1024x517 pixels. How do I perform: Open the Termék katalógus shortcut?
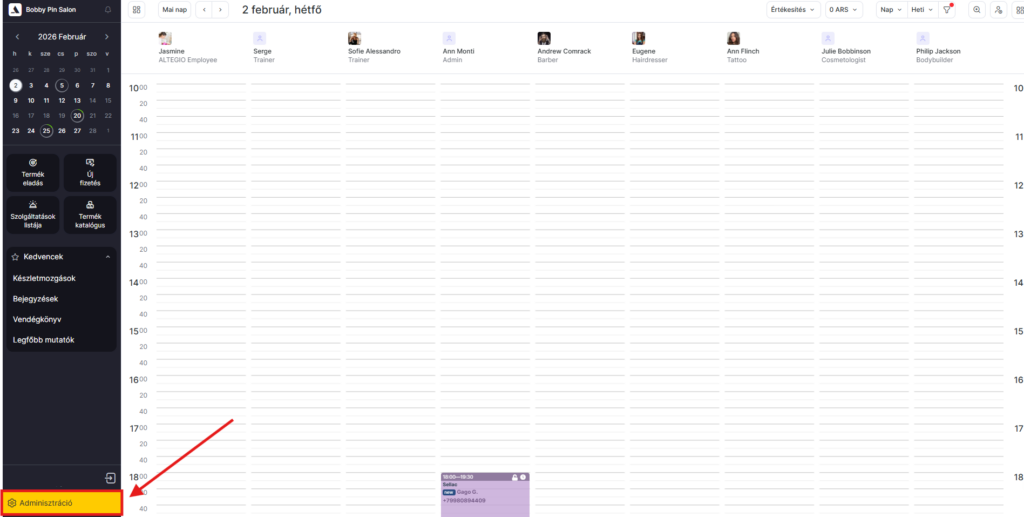click(90, 214)
